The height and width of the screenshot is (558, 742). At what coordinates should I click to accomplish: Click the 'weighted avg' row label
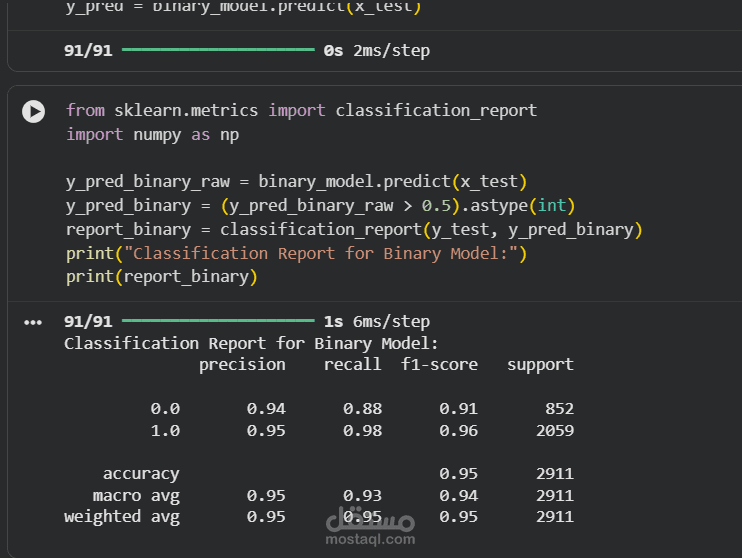(122, 516)
